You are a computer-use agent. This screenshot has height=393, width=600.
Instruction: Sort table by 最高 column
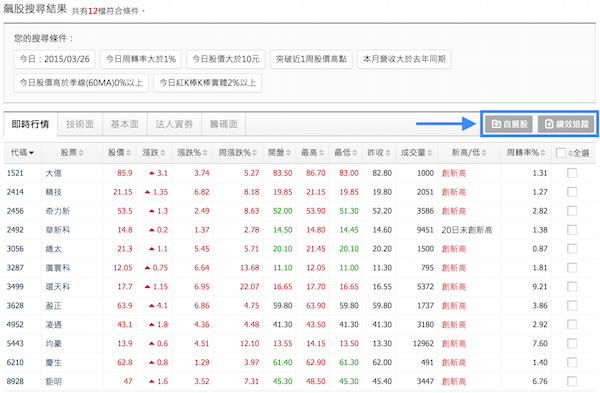[x=312, y=153]
